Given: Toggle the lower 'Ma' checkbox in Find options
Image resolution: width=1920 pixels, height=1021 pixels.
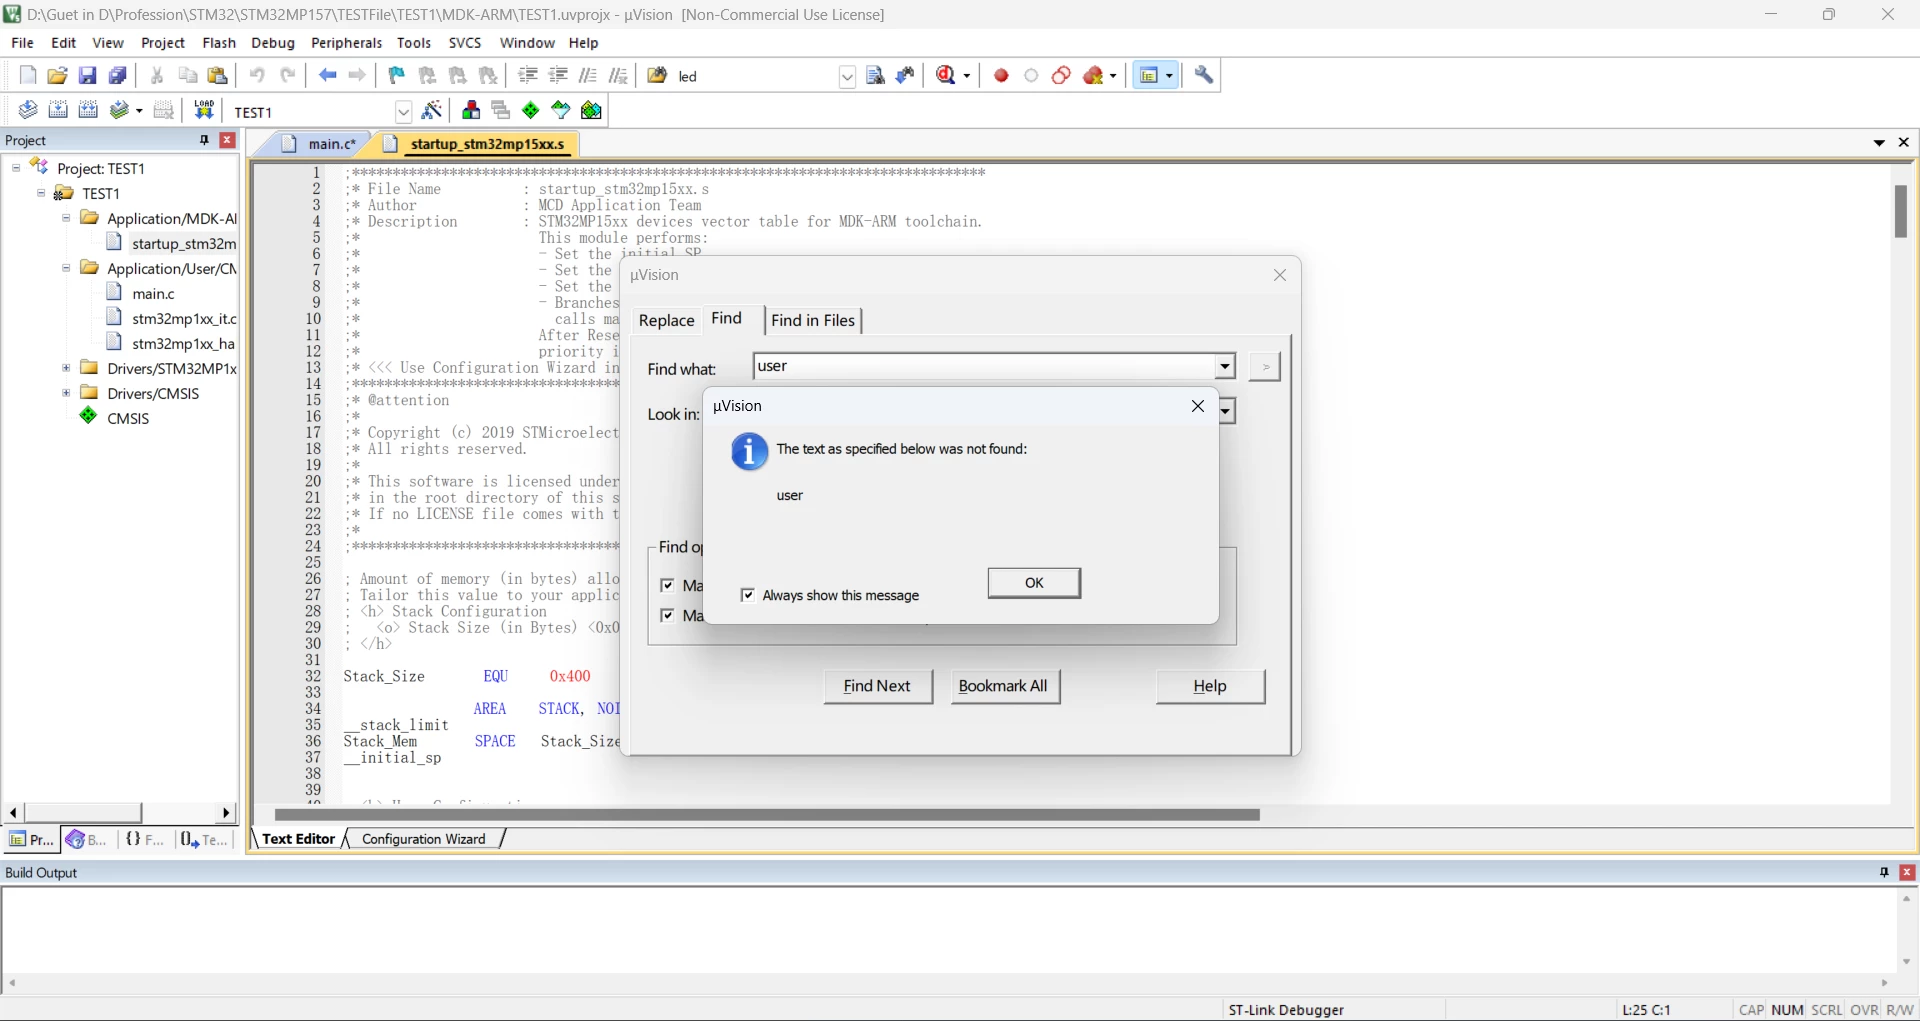Looking at the screenshot, I should coord(668,616).
